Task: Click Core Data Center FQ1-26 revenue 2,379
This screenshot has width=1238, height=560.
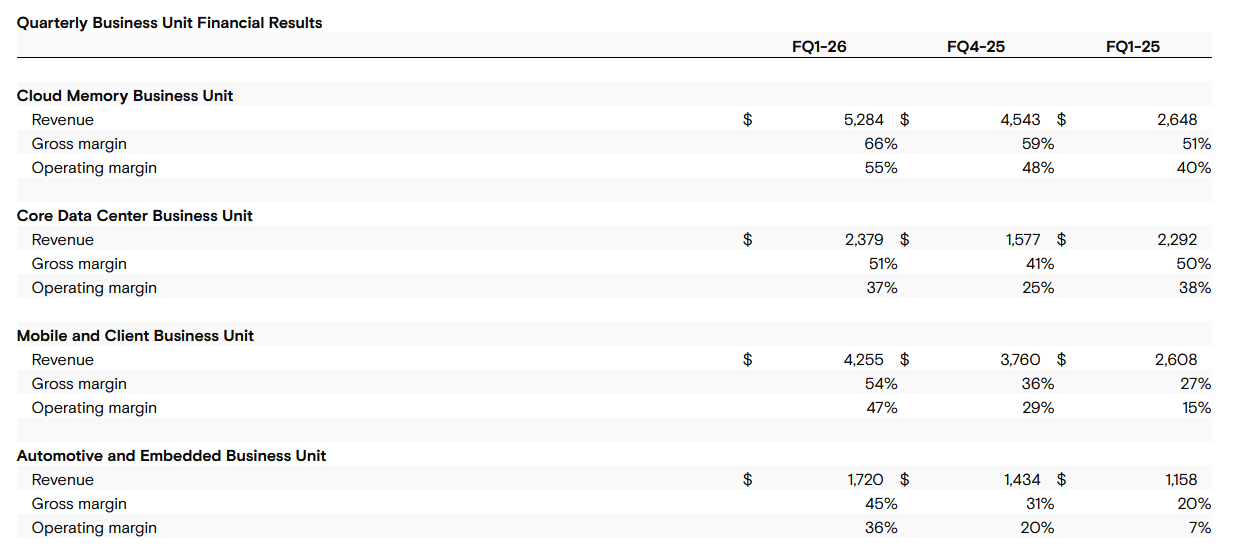Action: pyautogui.click(x=864, y=240)
